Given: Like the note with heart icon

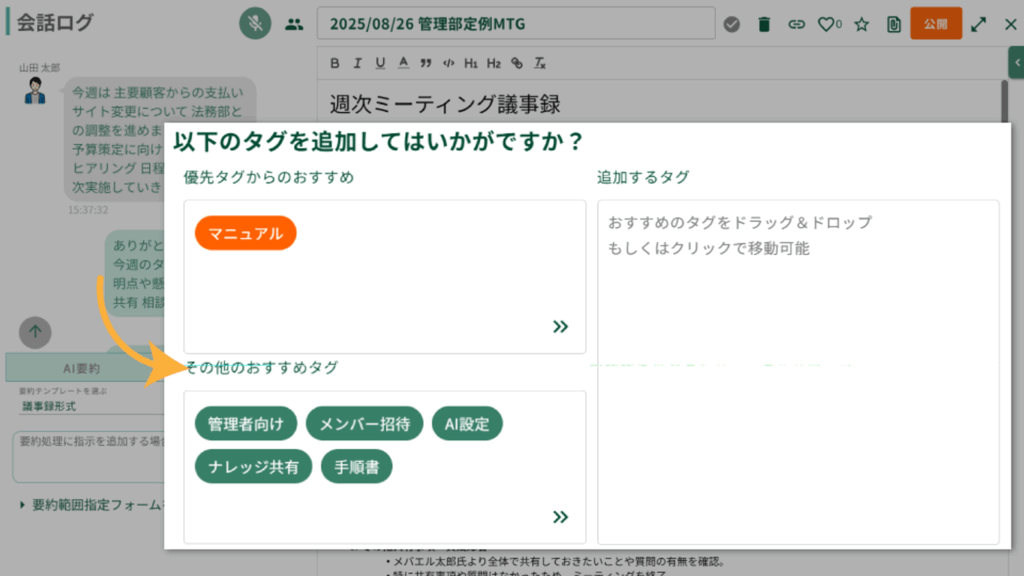Looking at the screenshot, I should [827, 24].
